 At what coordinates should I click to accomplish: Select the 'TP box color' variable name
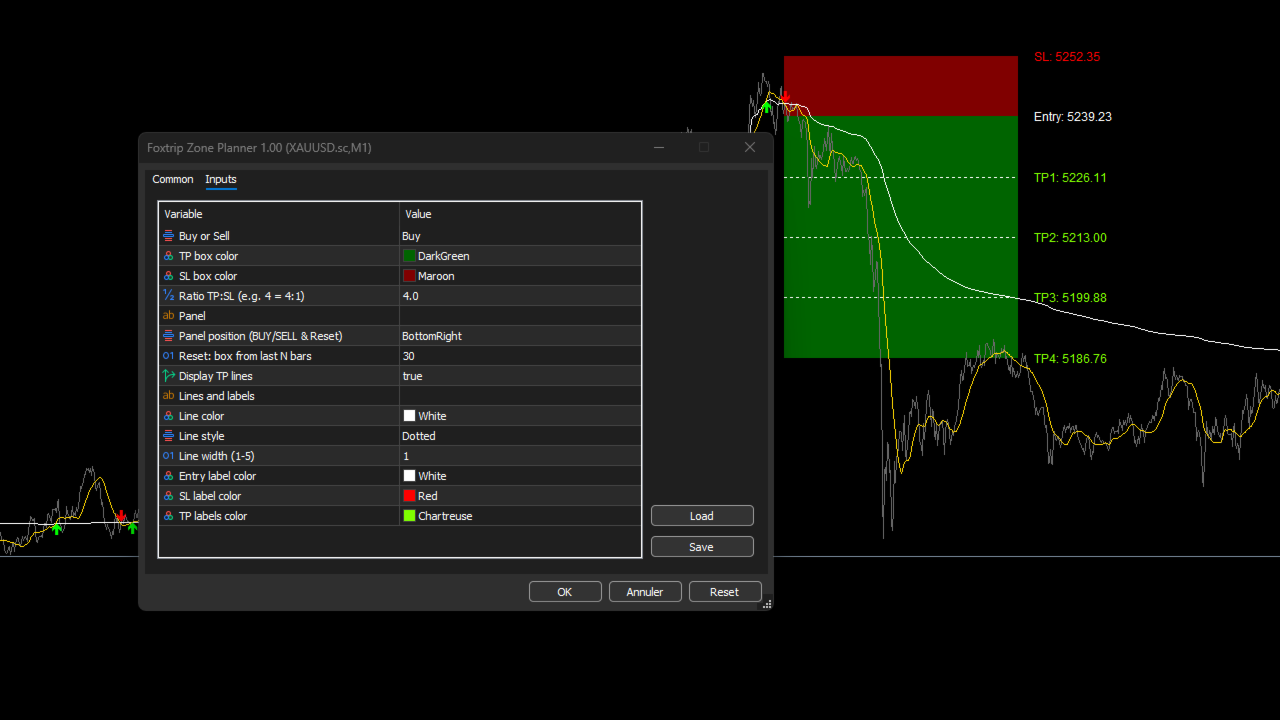208,256
